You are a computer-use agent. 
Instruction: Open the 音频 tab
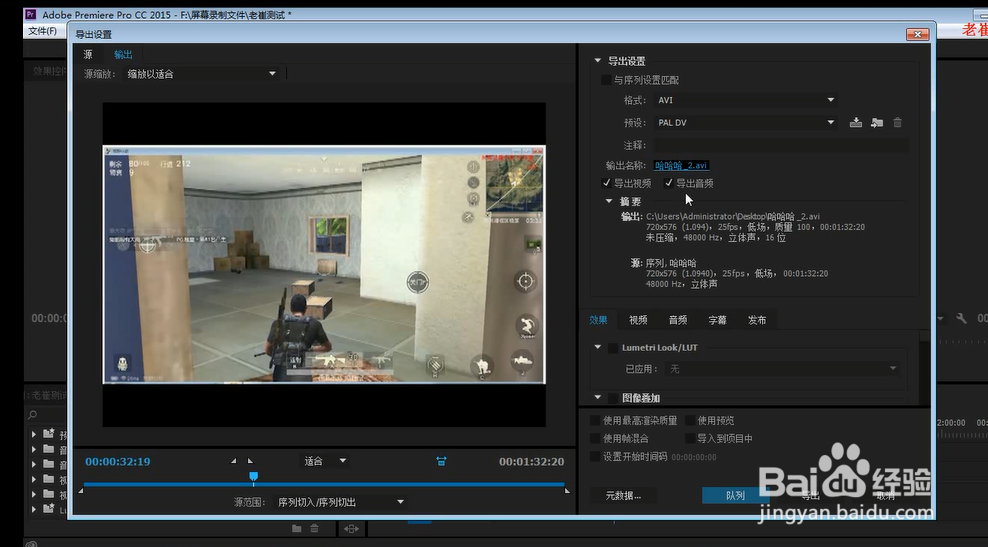(677, 320)
